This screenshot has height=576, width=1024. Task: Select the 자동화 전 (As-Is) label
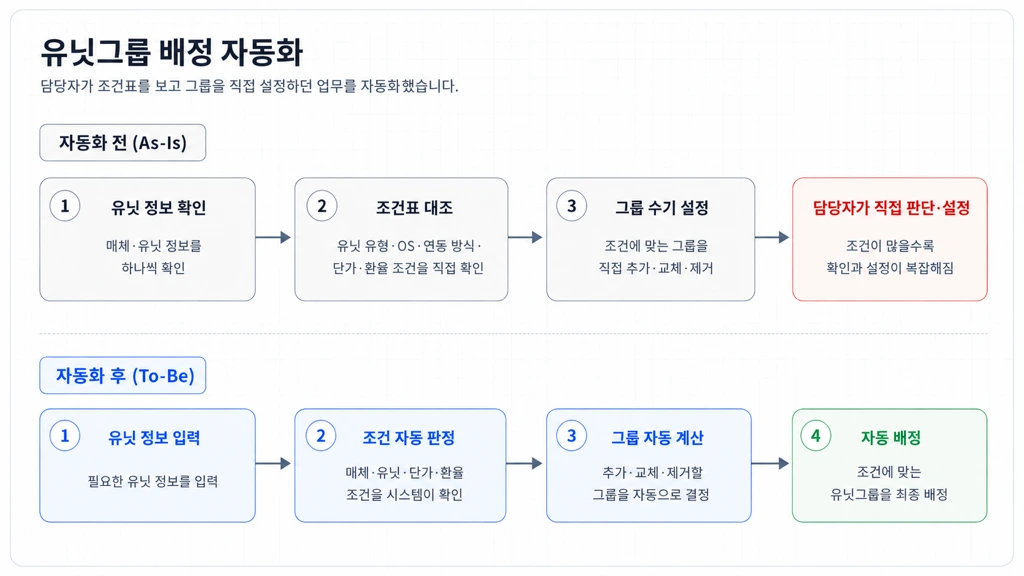[x=123, y=142]
